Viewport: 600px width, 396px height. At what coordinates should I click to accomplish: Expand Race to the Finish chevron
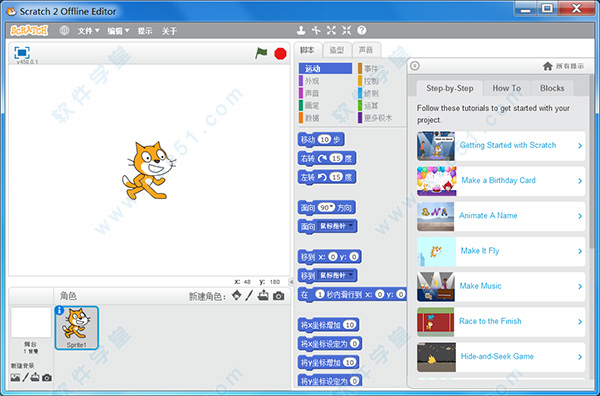[x=580, y=322]
